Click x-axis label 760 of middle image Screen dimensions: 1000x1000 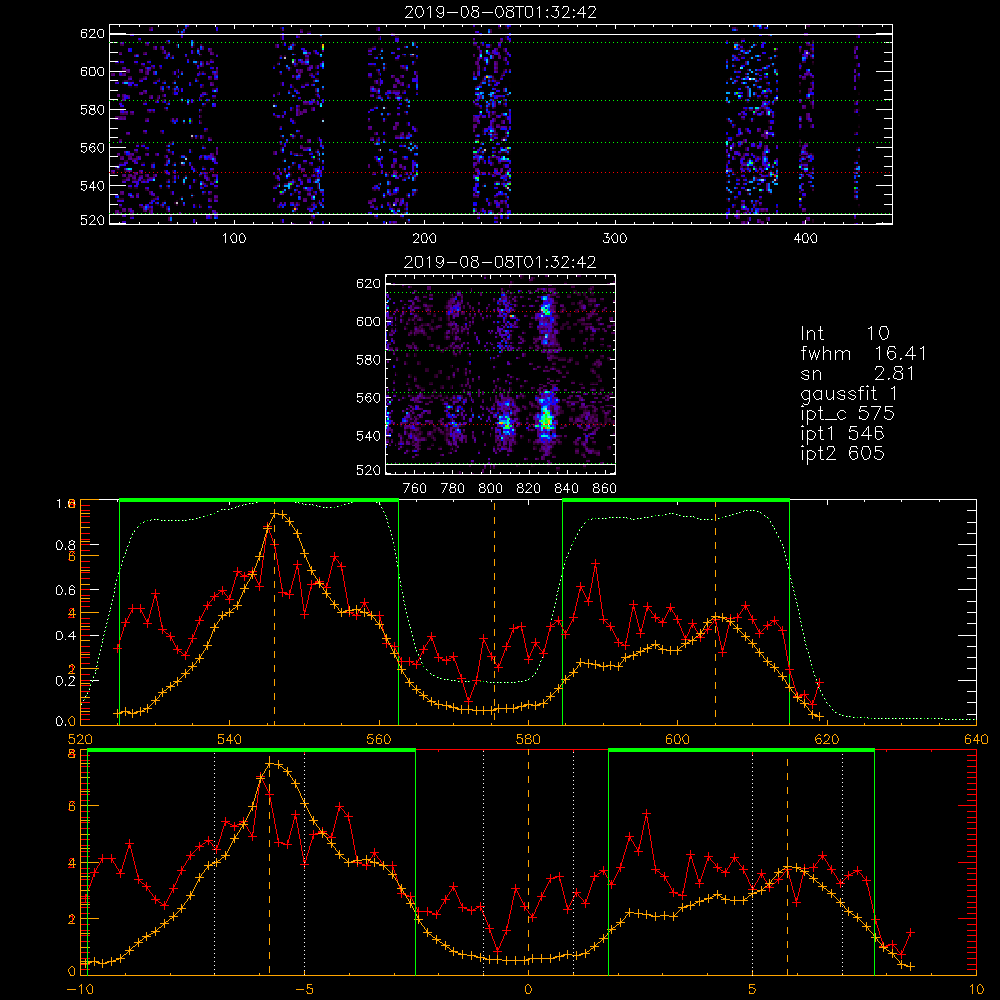click(415, 489)
